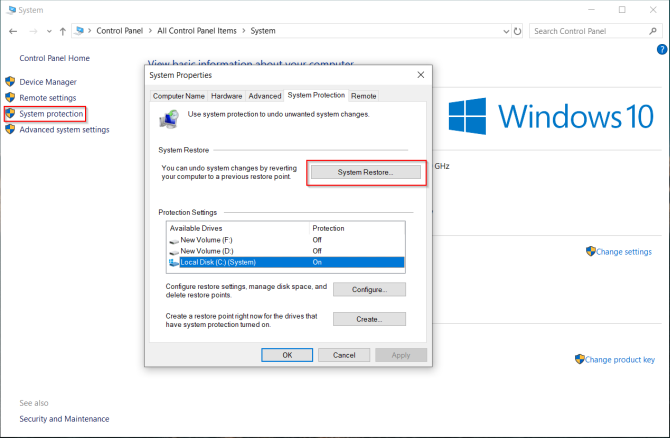The image size is (670, 438).
Task: Expand the address bar history dropdown
Action: (506, 31)
